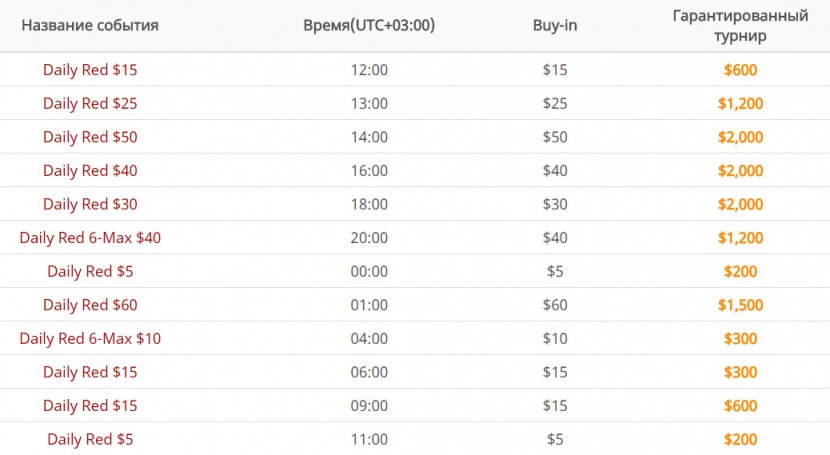This screenshot has width=830, height=455.
Task: Click the $60 buy-in cell
Action: point(555,305)
